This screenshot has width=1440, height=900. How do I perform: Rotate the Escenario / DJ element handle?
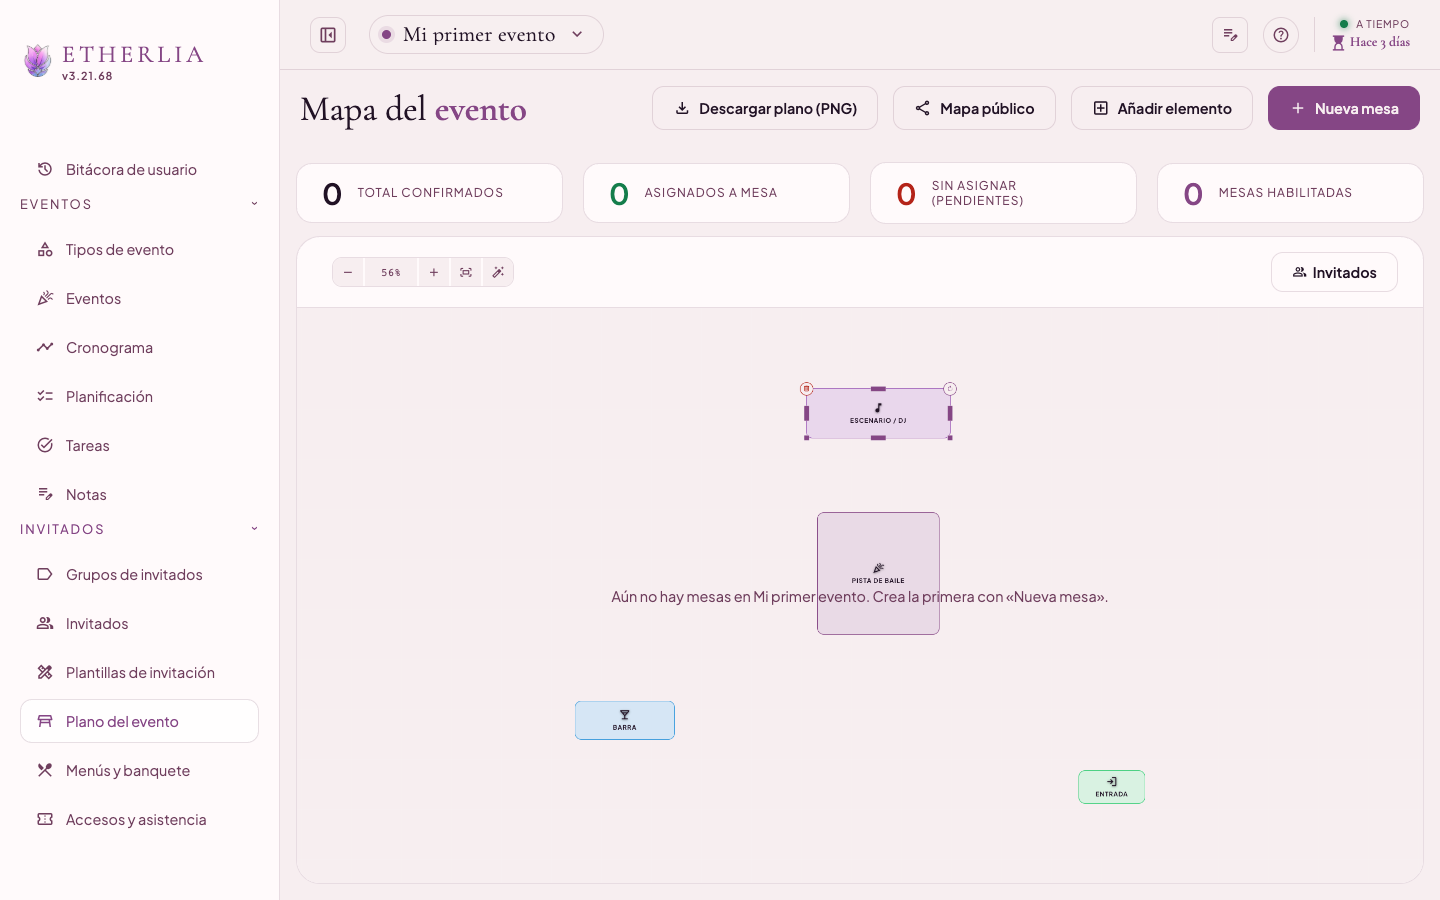click(950, 388)
